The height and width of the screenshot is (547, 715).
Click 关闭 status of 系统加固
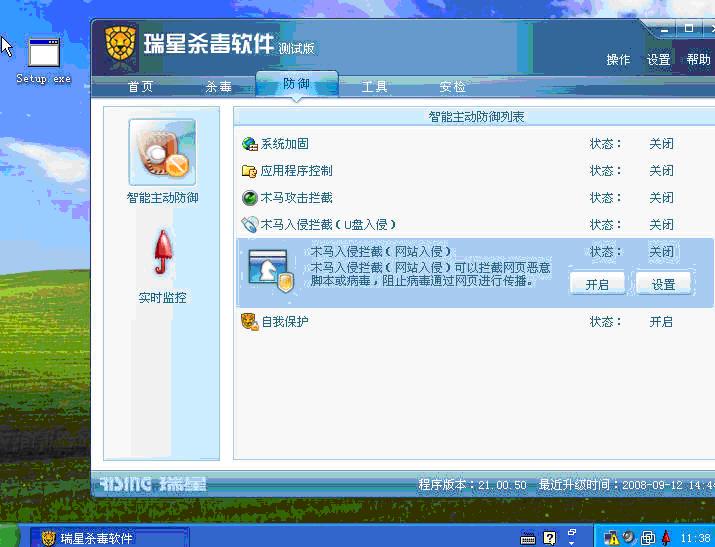click(x=661, y=144)
